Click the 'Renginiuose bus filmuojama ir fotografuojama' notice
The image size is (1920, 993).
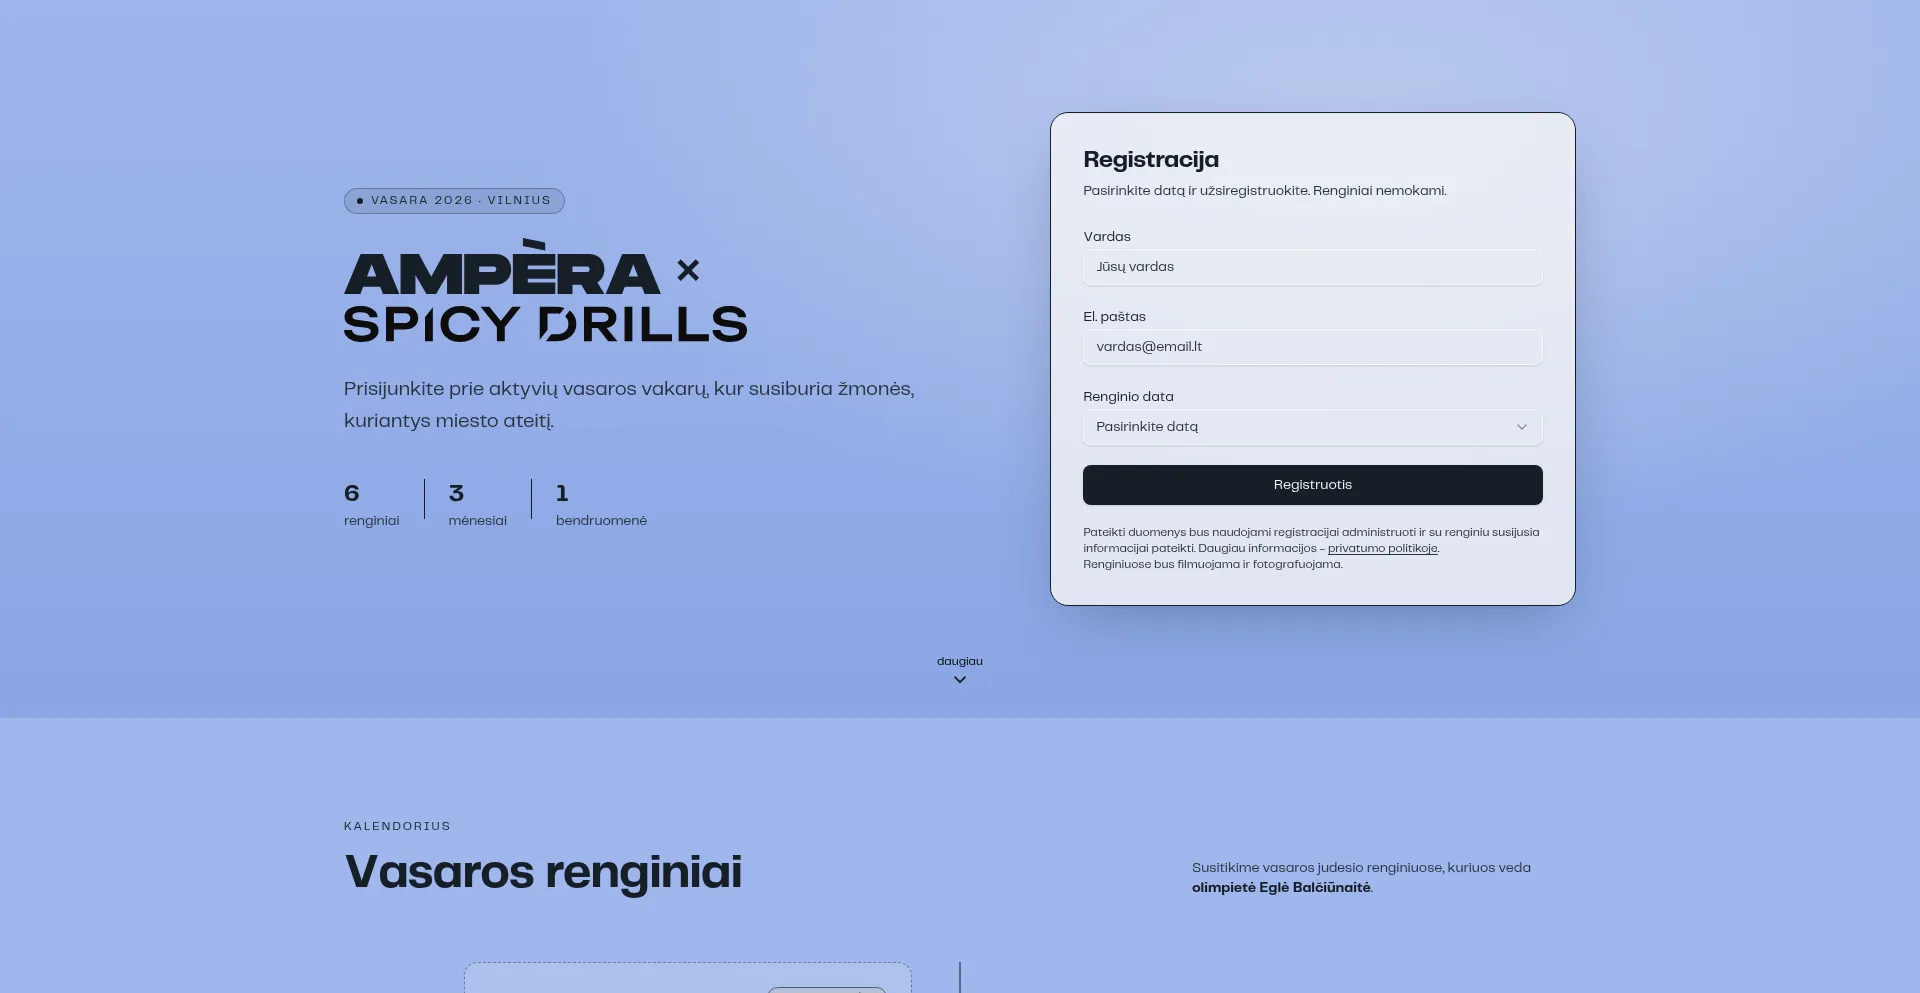click(1213, 565)
